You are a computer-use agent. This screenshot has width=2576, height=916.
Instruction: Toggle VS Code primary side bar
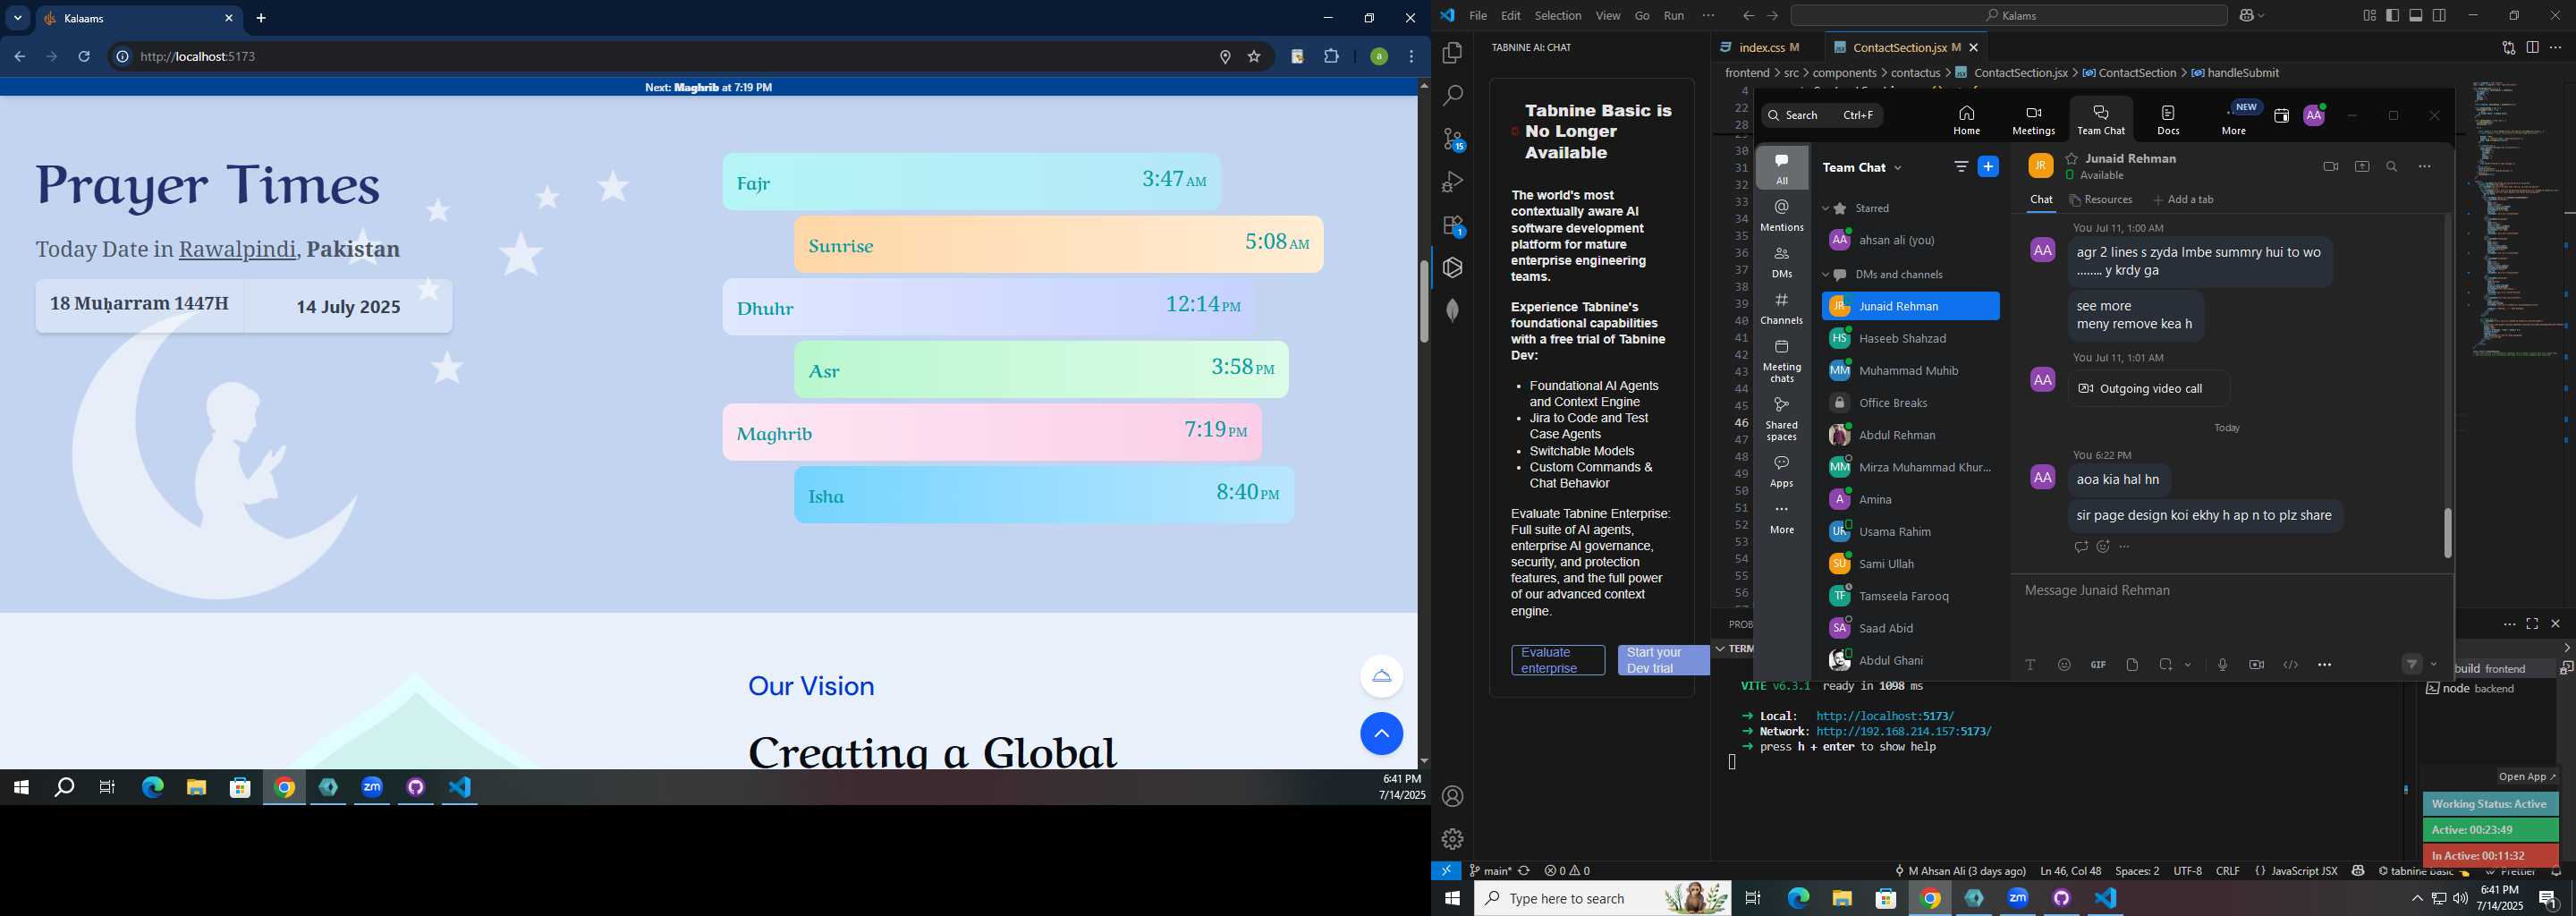[2392, 16]
